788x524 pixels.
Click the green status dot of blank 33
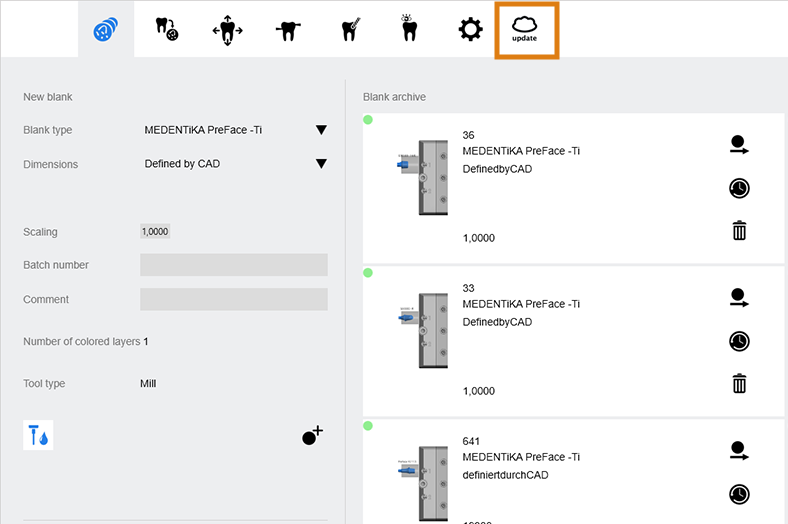[x=368, y=273]
